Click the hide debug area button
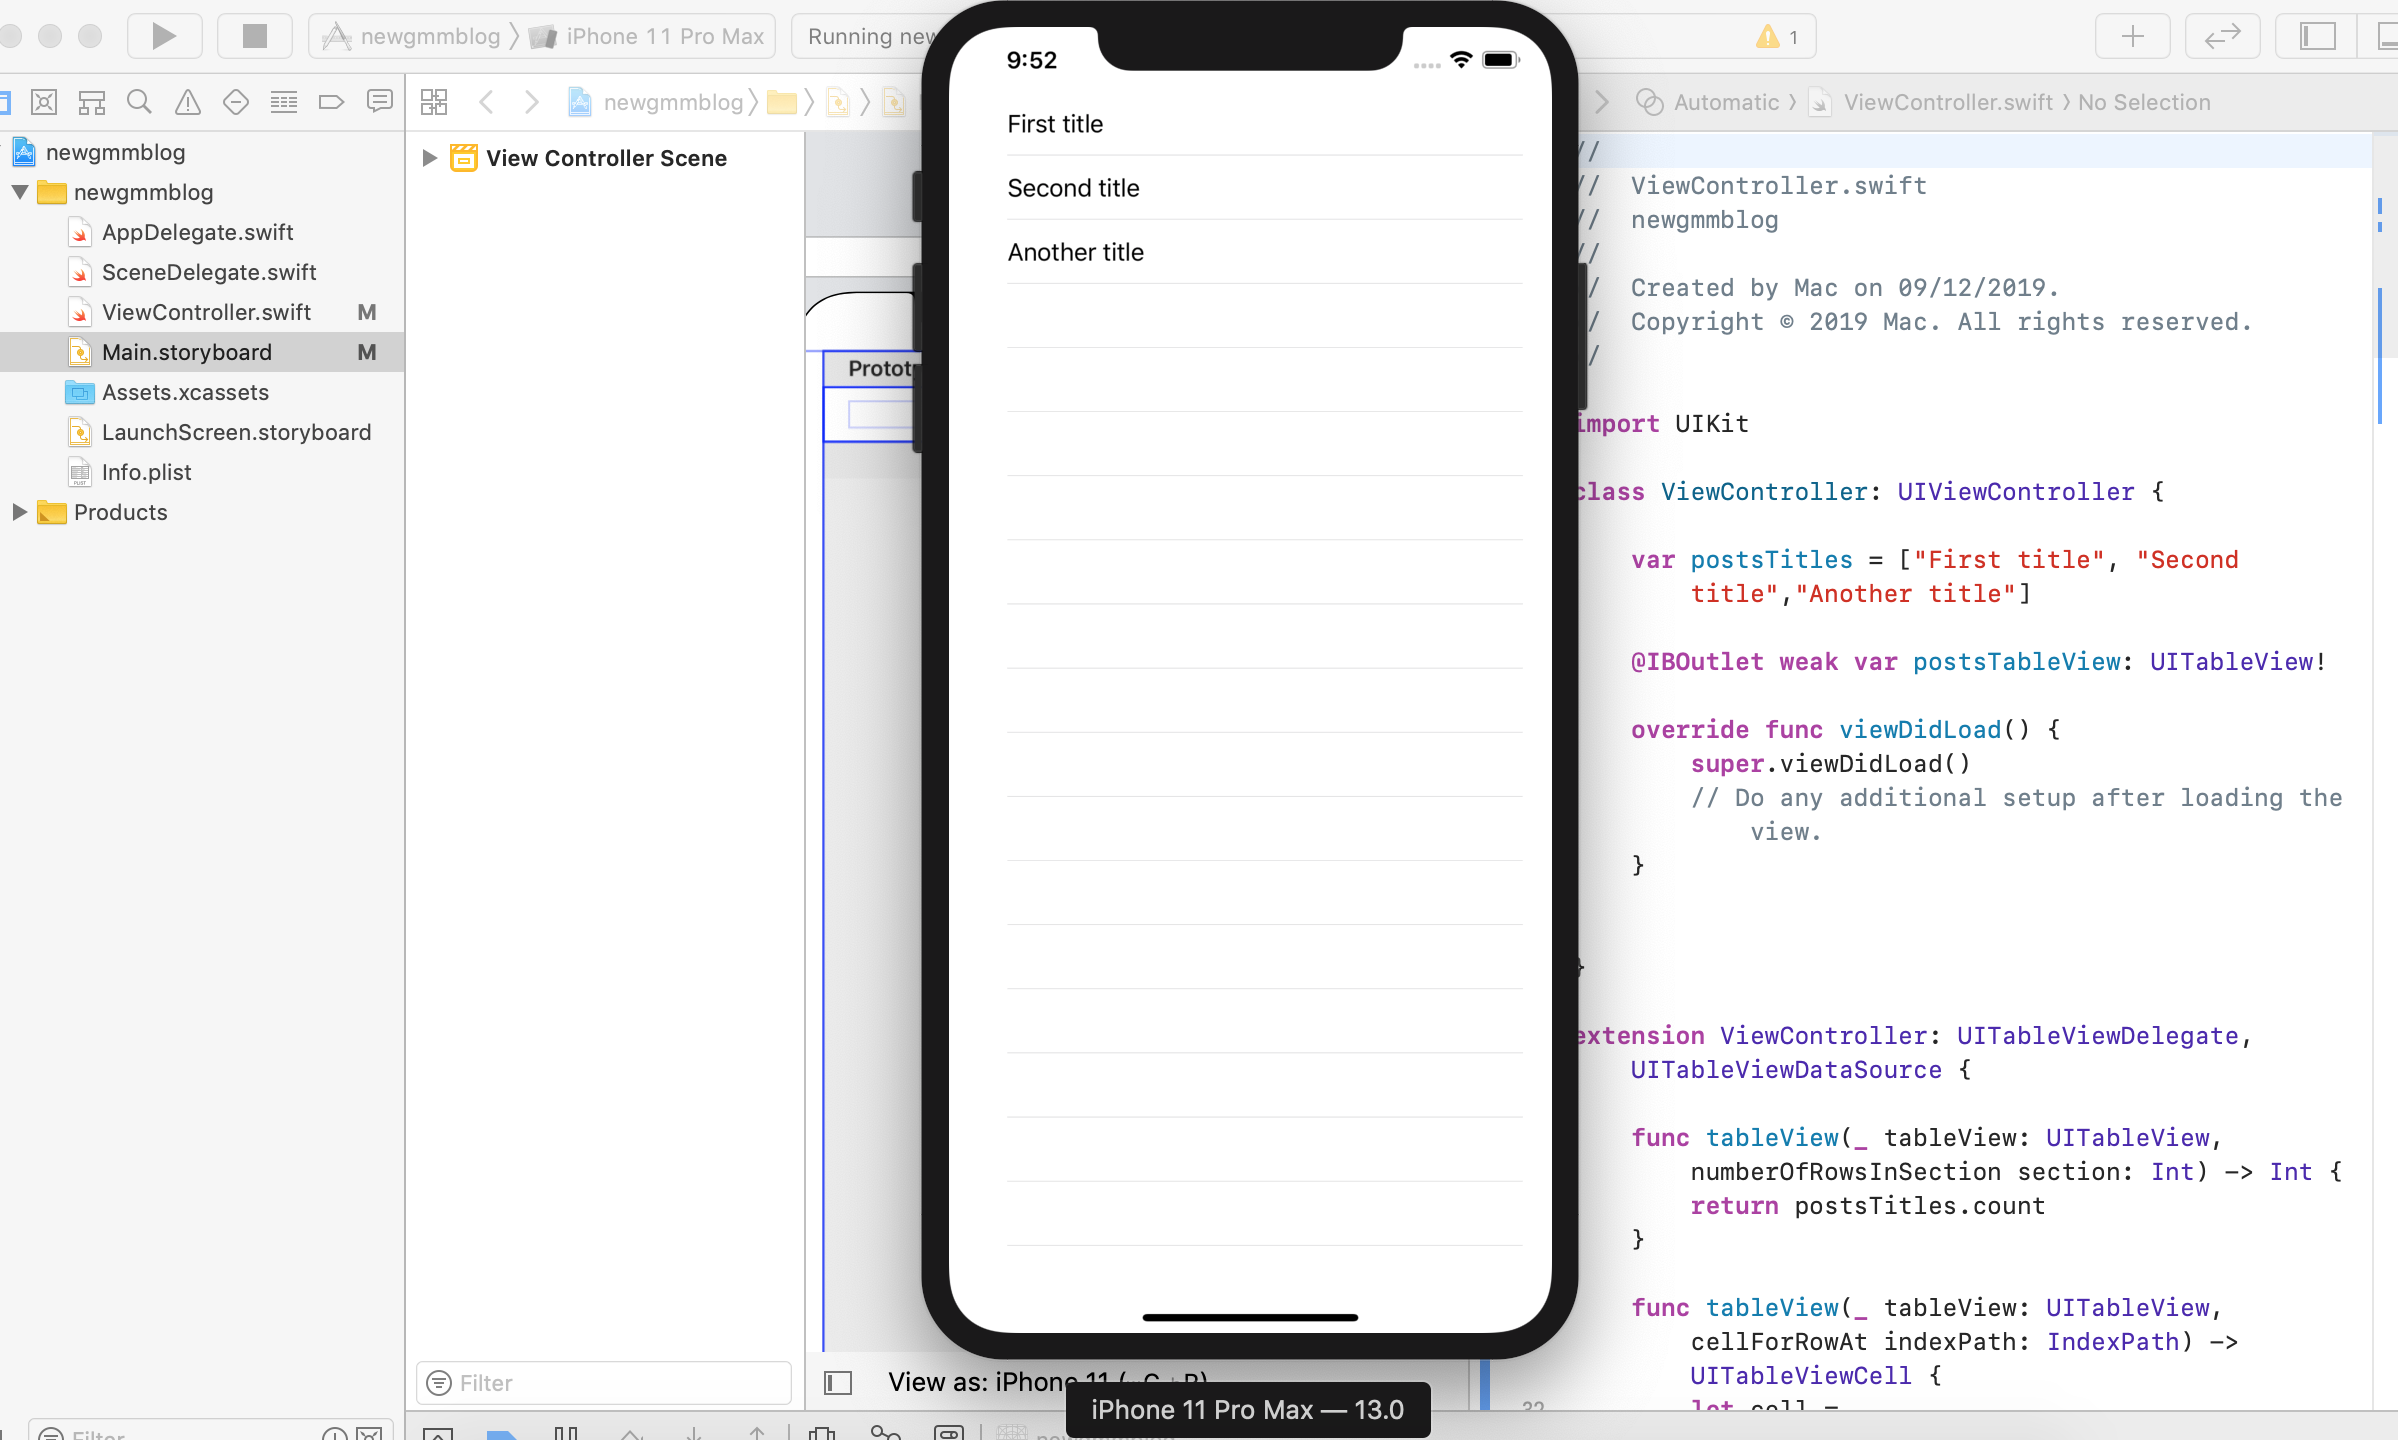The image size is (2398, 1440). point(438,1432)
